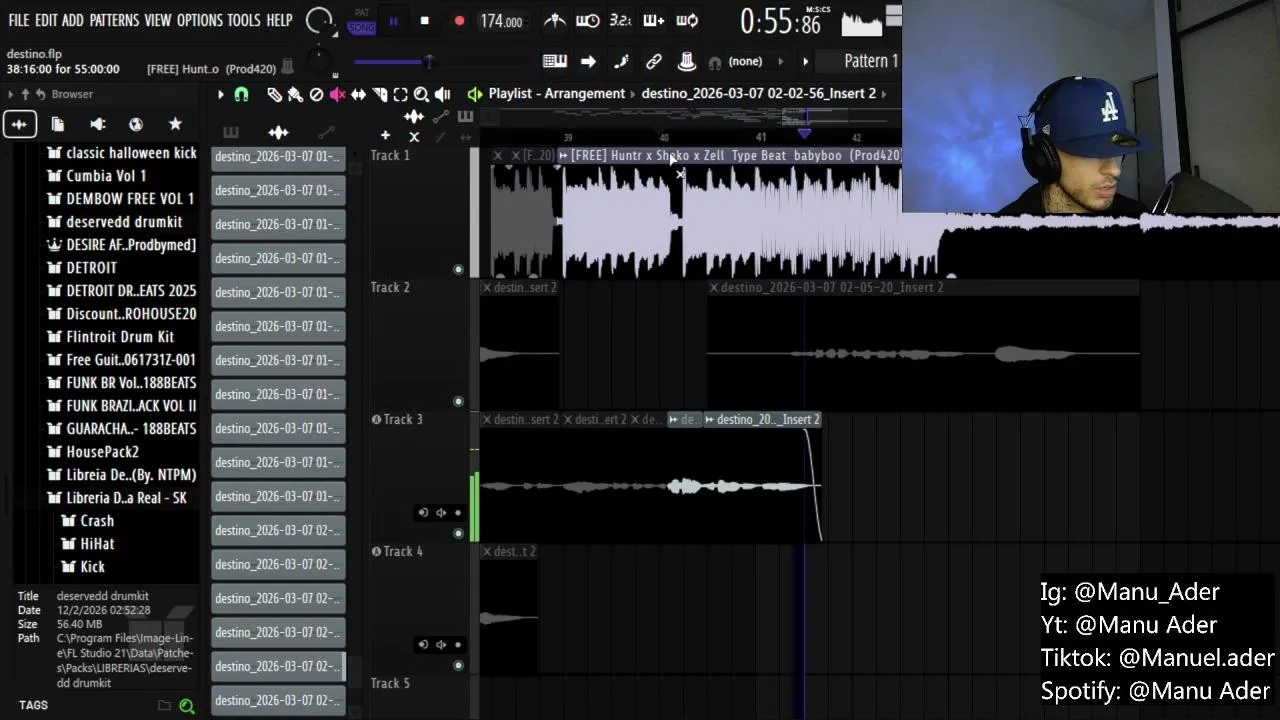
Task: Click picker panel audio clips waveform filter
Action: point(278,132)
